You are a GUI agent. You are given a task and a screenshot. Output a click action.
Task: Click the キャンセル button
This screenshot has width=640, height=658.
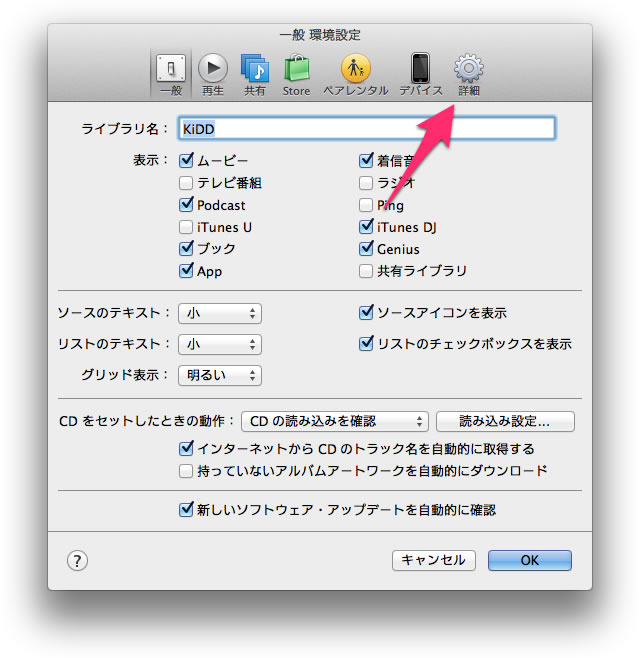pyautogui.click(x=434, y=561)
